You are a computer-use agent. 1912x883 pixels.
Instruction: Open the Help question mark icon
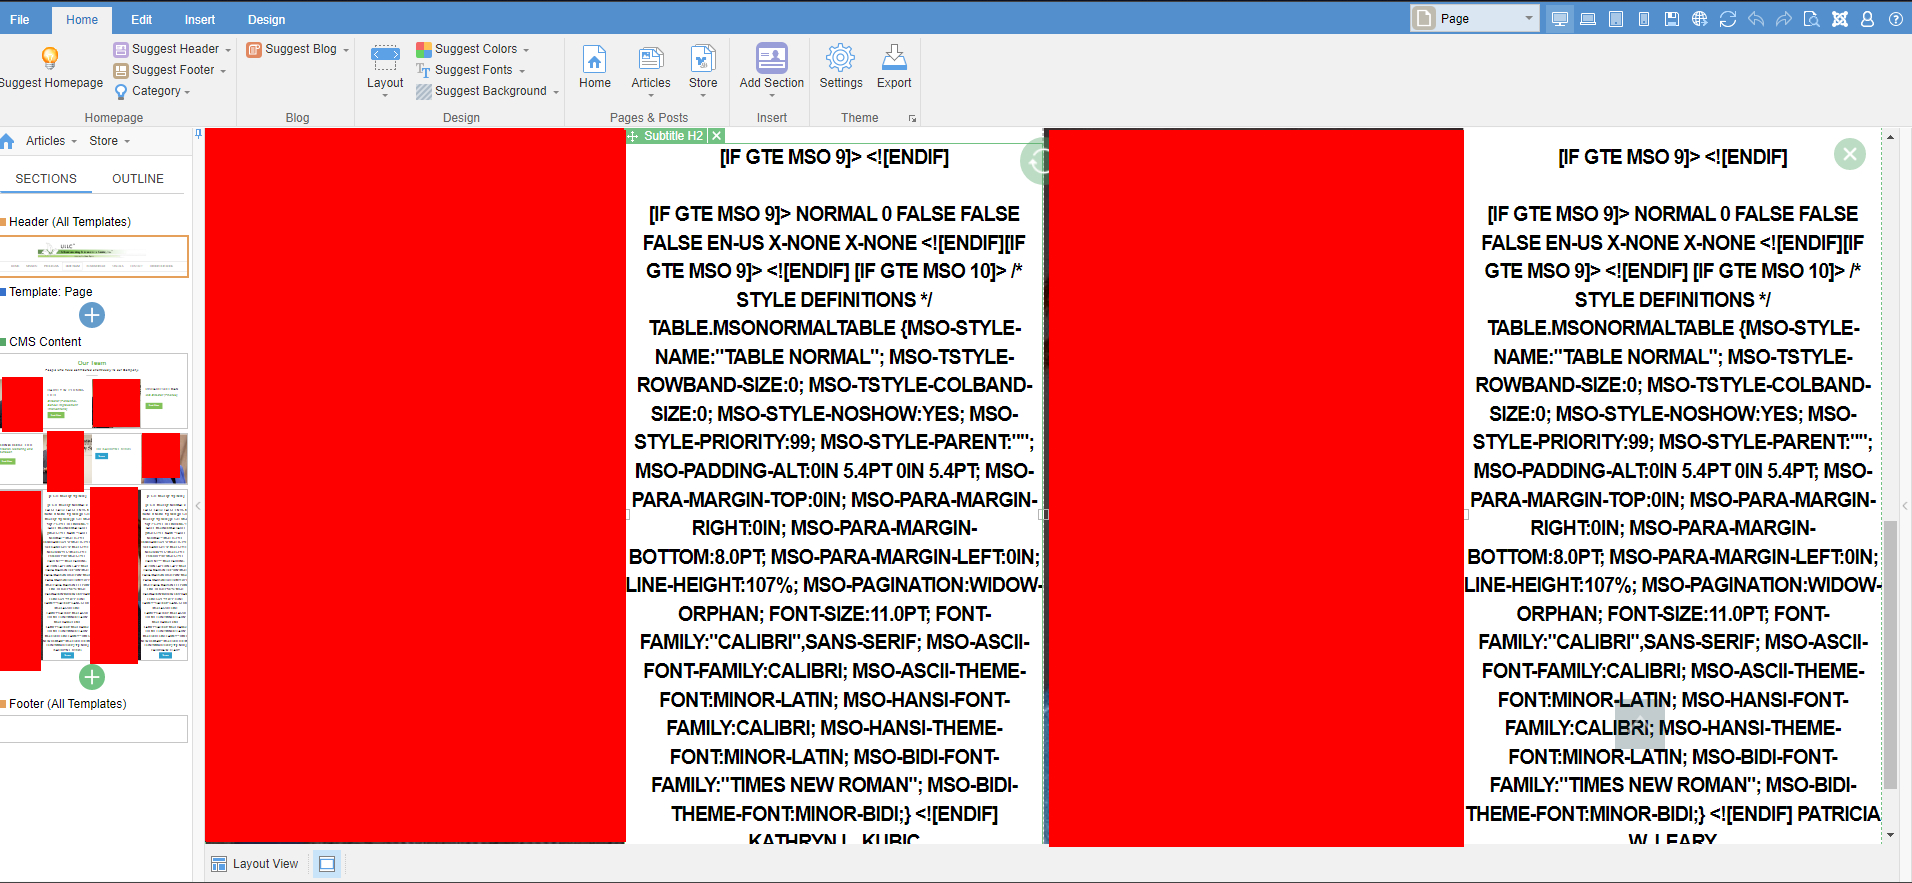pos(1895,19)
